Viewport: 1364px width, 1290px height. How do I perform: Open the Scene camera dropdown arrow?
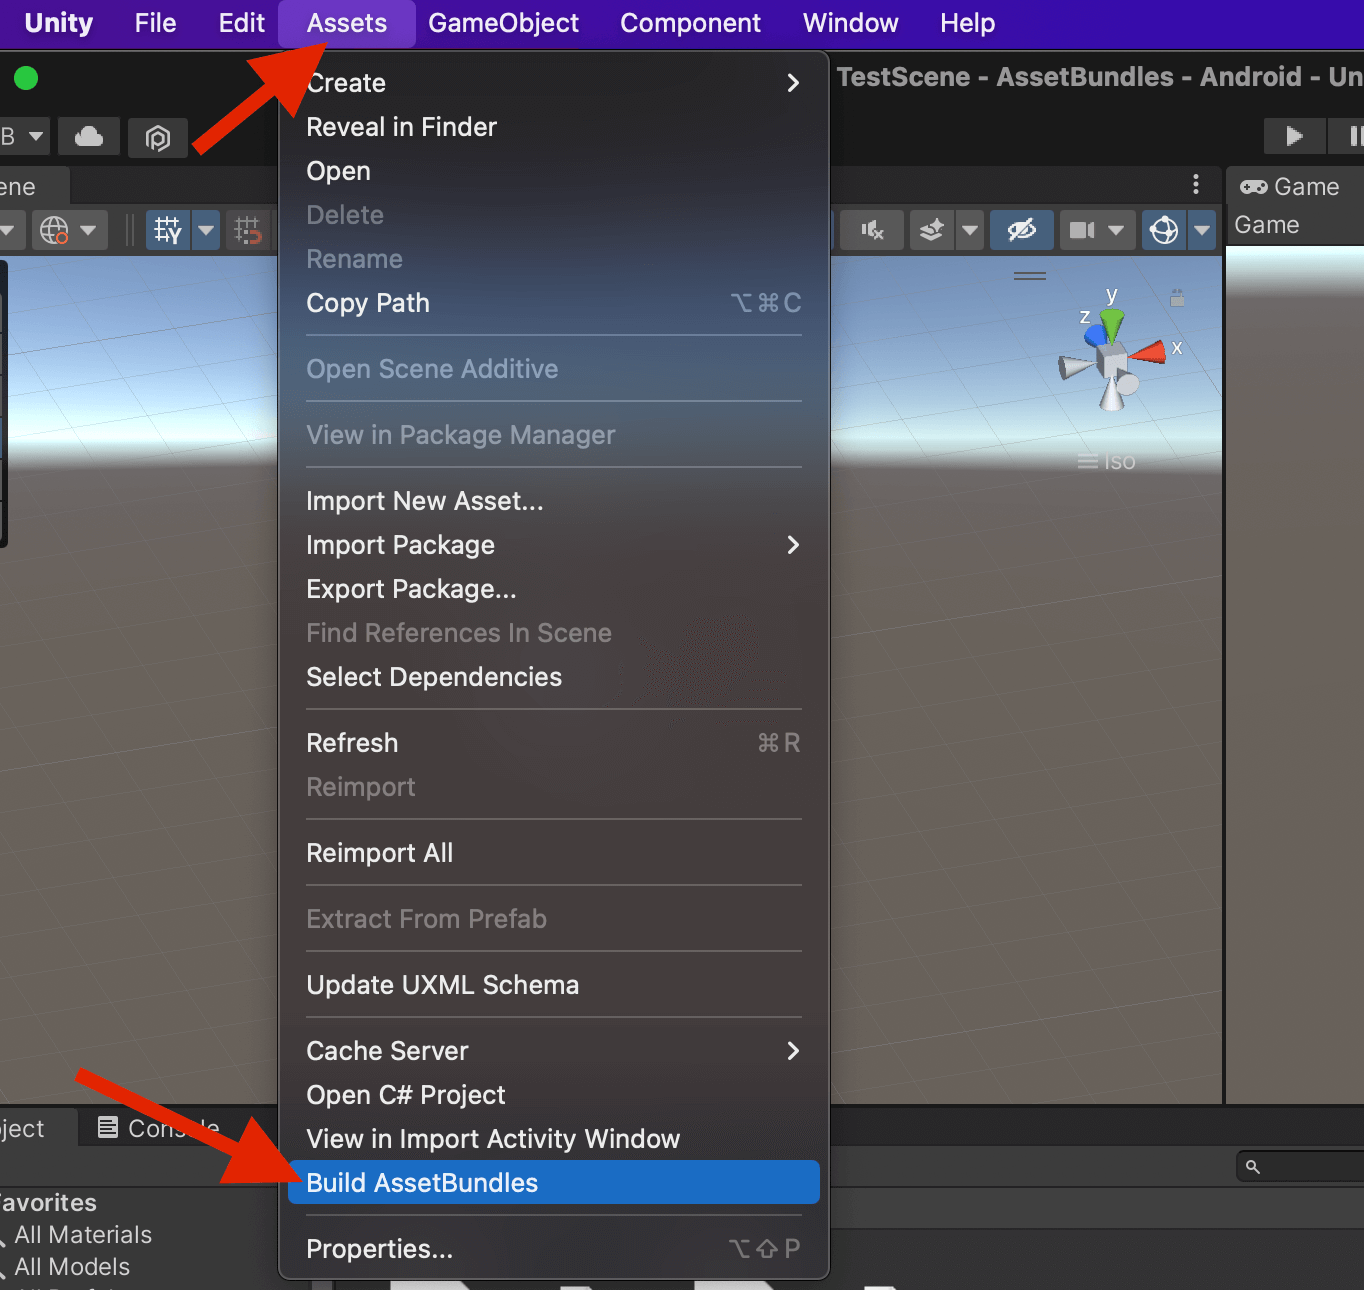click(1116, 231)
